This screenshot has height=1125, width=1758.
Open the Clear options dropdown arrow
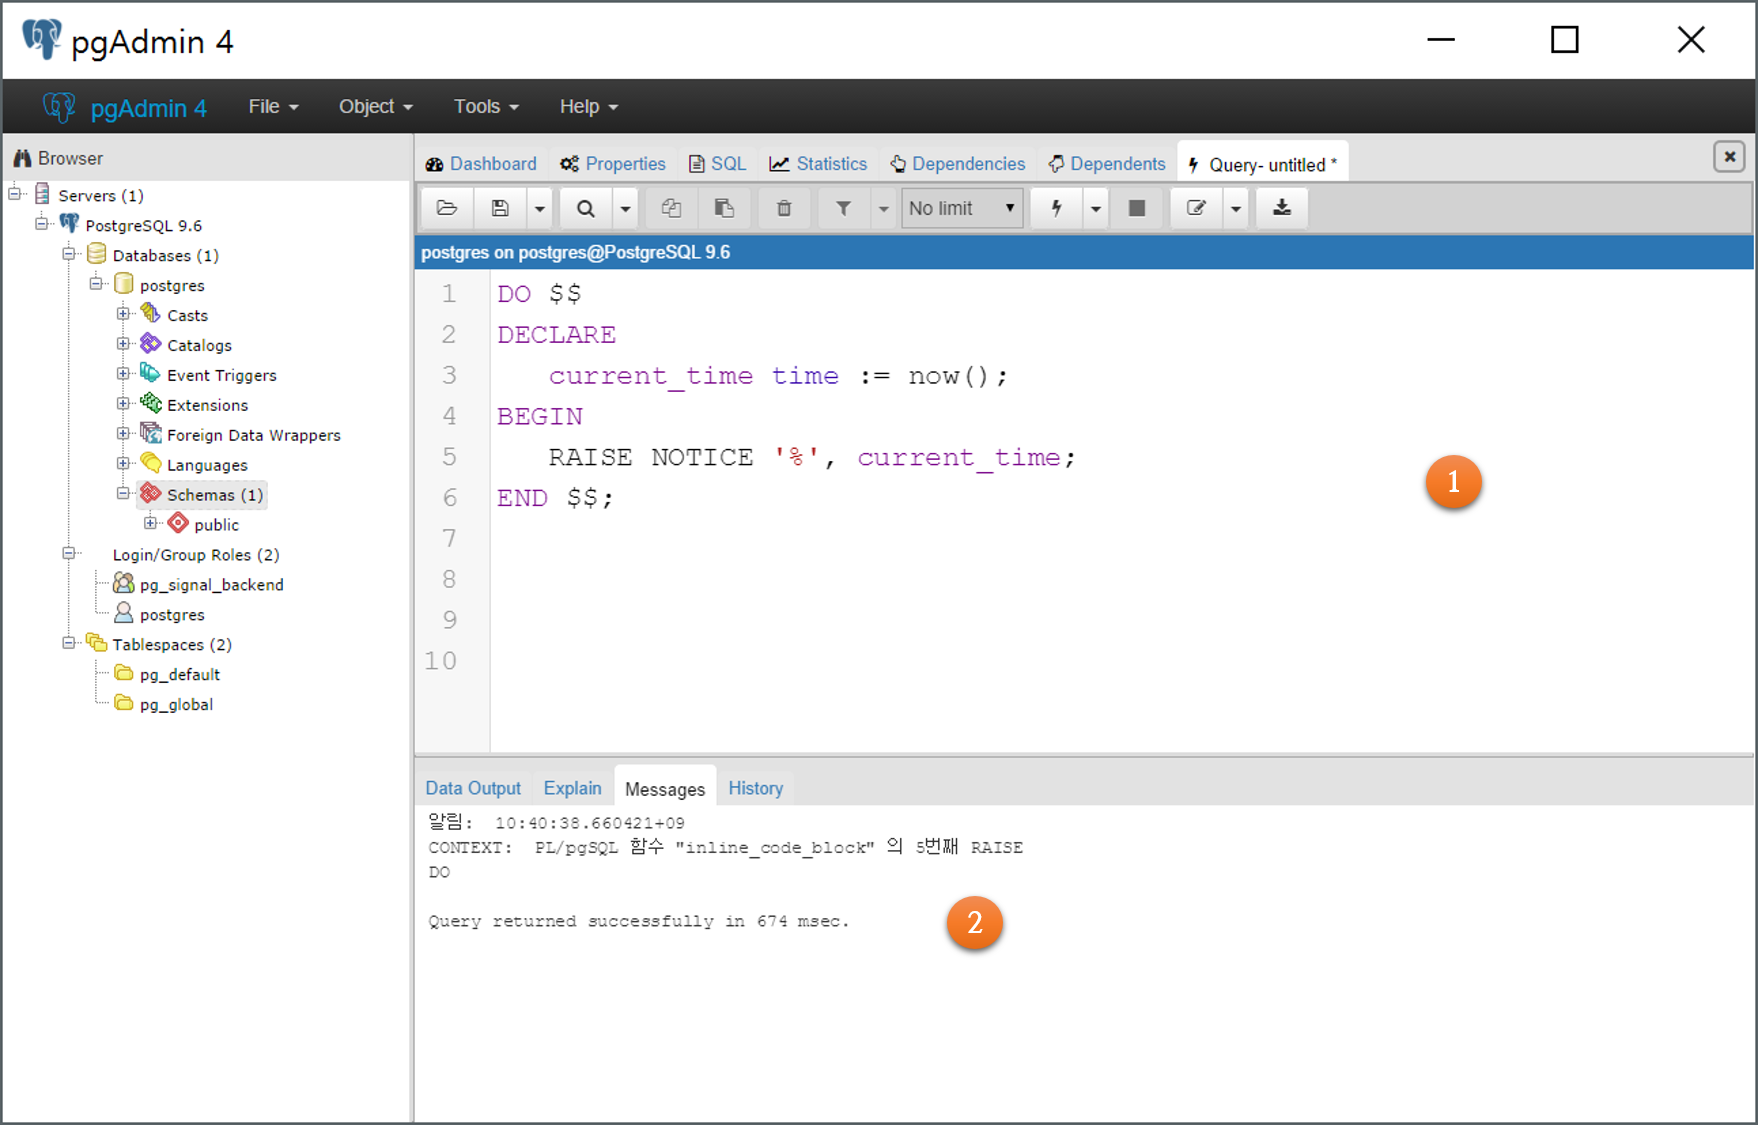click(x=1236, y=208)
